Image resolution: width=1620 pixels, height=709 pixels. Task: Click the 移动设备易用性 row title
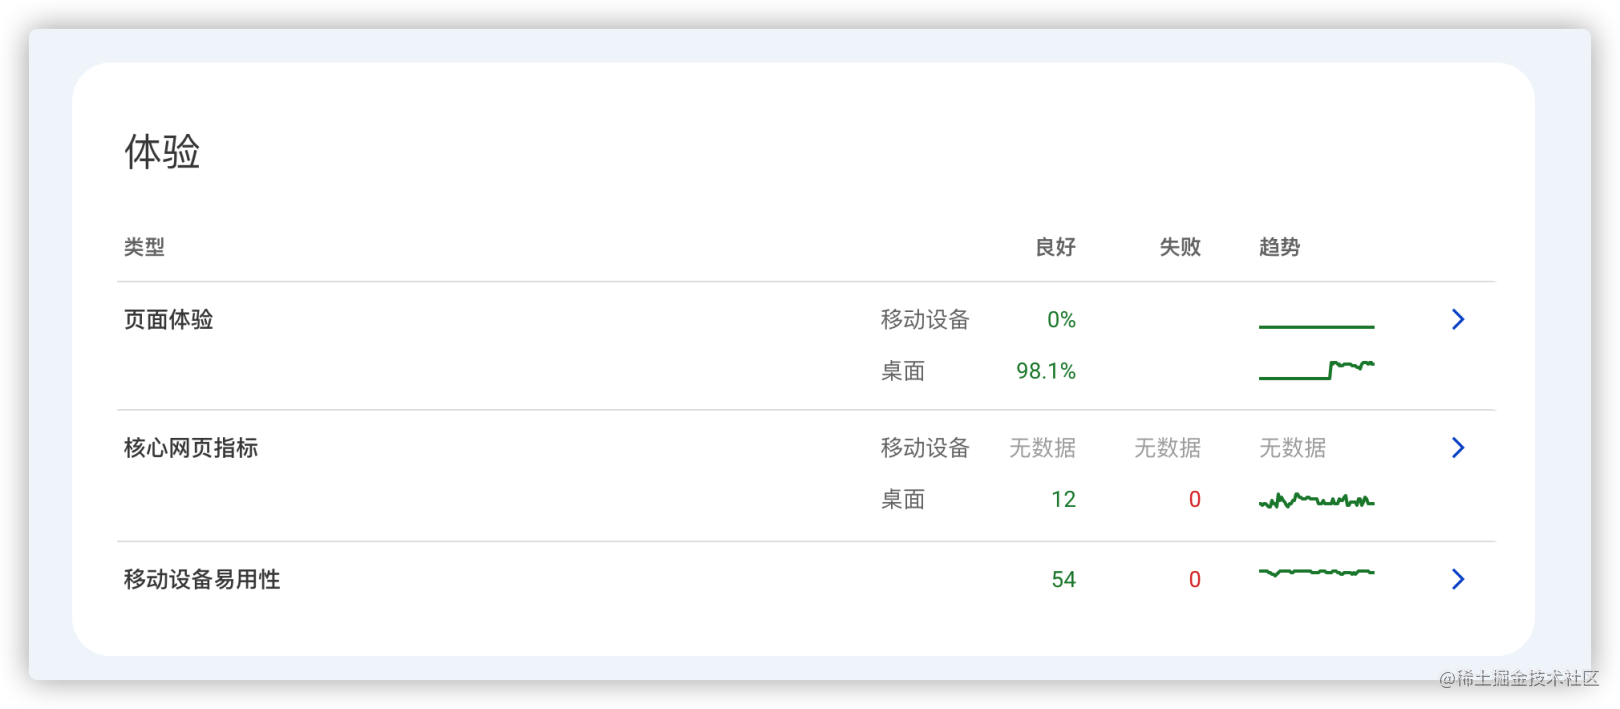pyautogui.click(x=201, y=580)
